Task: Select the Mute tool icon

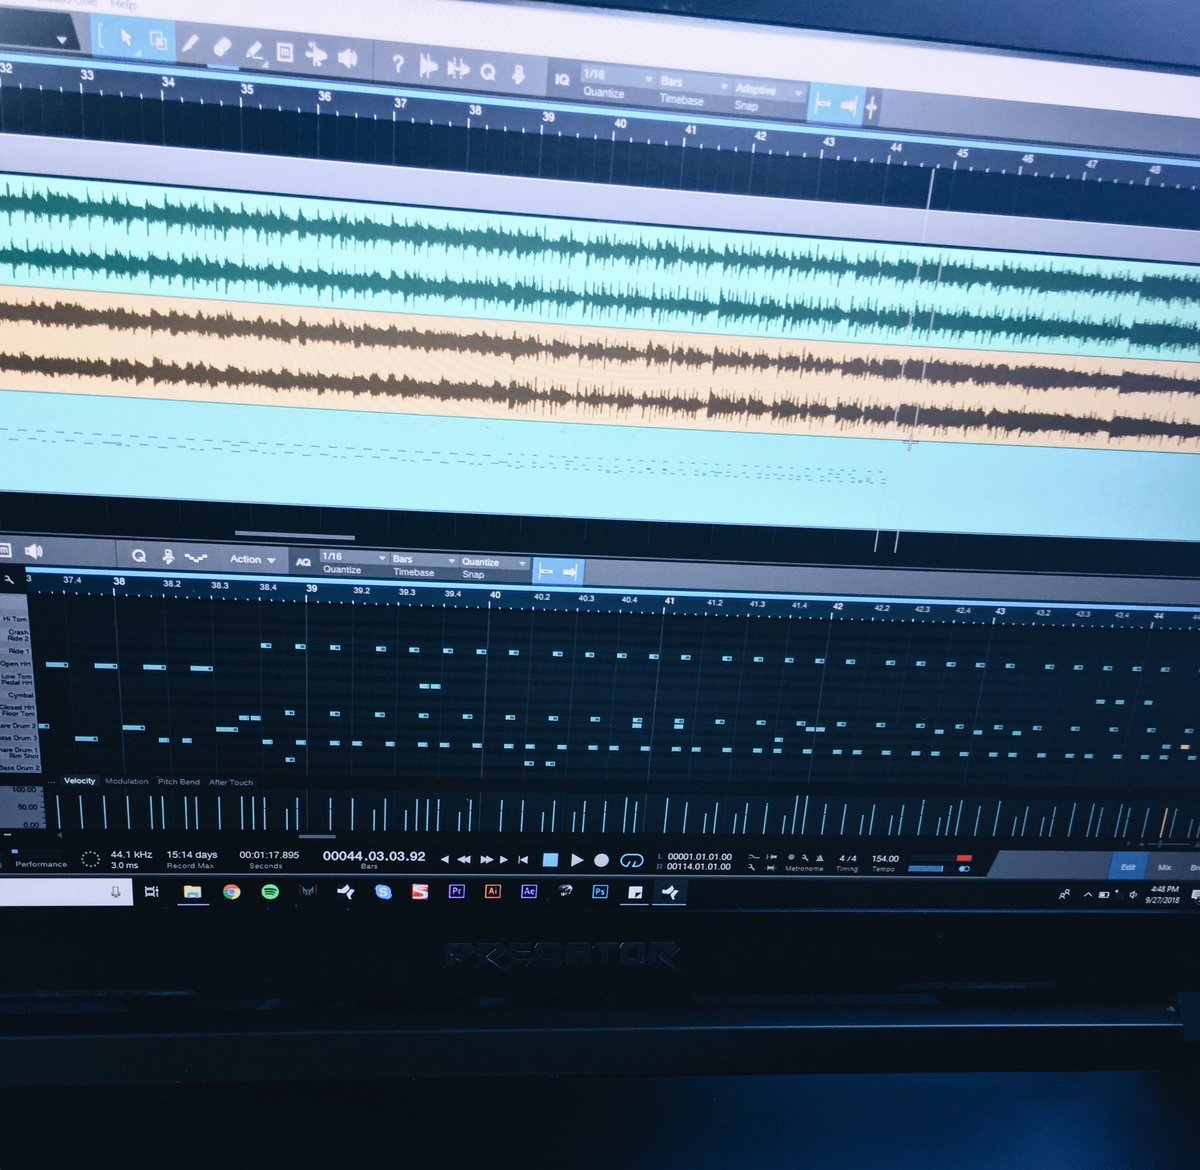Action: (284, 52)
